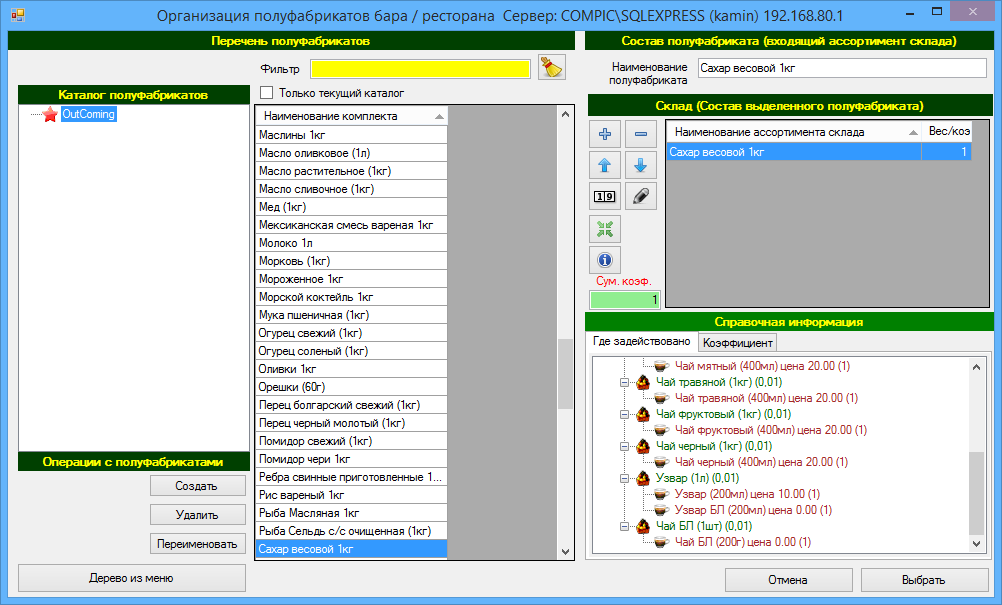Select row Орешки (60г)

point(351,387)
